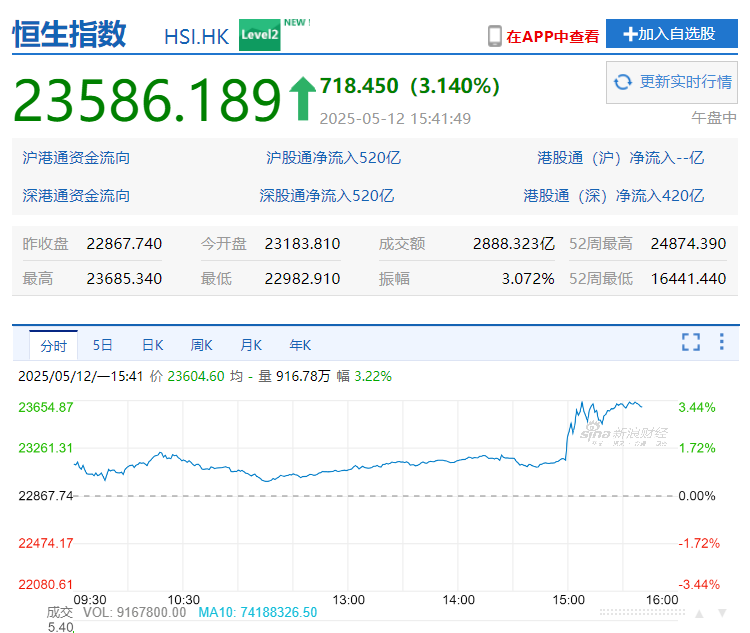The width and height of the screenshot is (750, 633).
Task: Switch to the 5日 chart tab
Action: coord(103,345)
